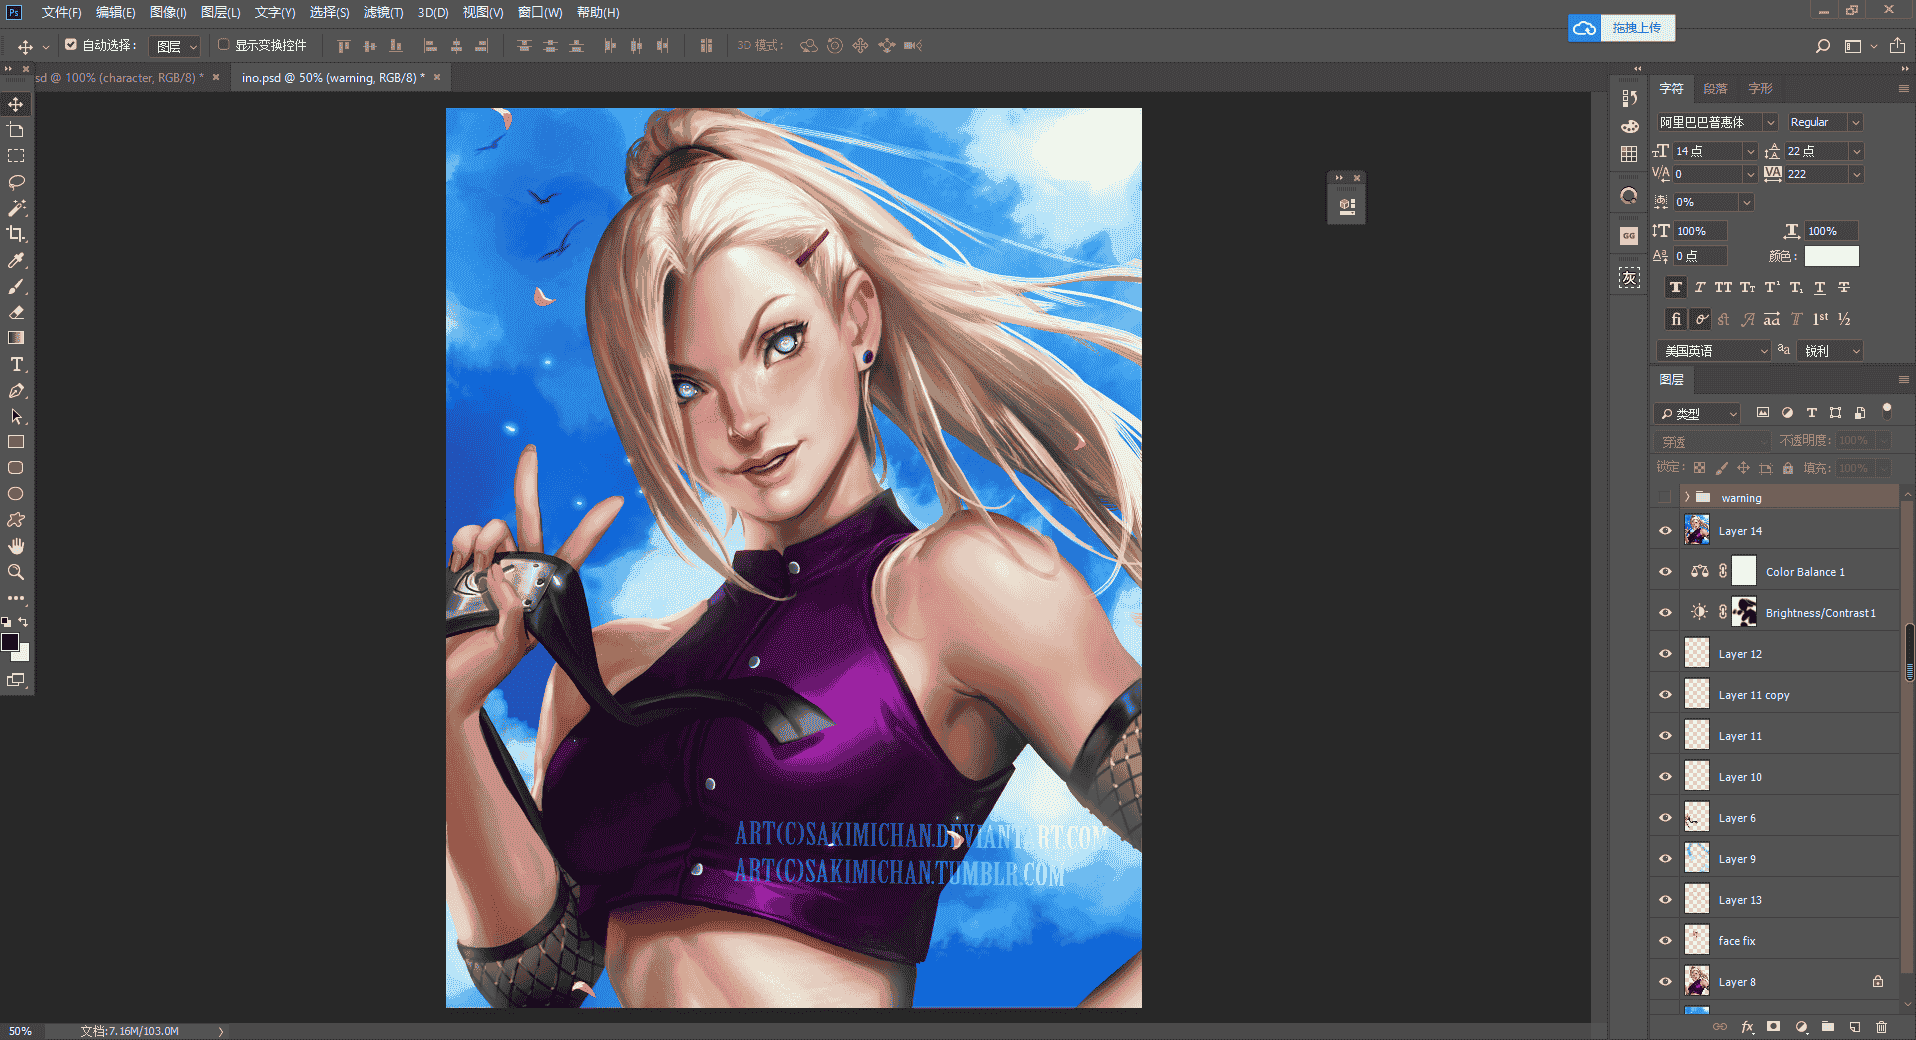Toggle visibility of Layer 12
1916x1040 pixels.
pyautogui.click(x=1665, y=654)
